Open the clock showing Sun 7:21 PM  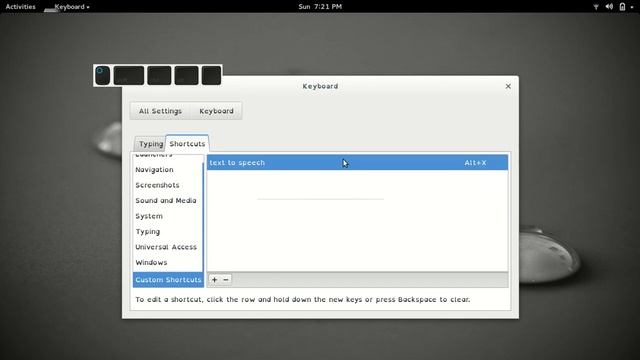320,7
